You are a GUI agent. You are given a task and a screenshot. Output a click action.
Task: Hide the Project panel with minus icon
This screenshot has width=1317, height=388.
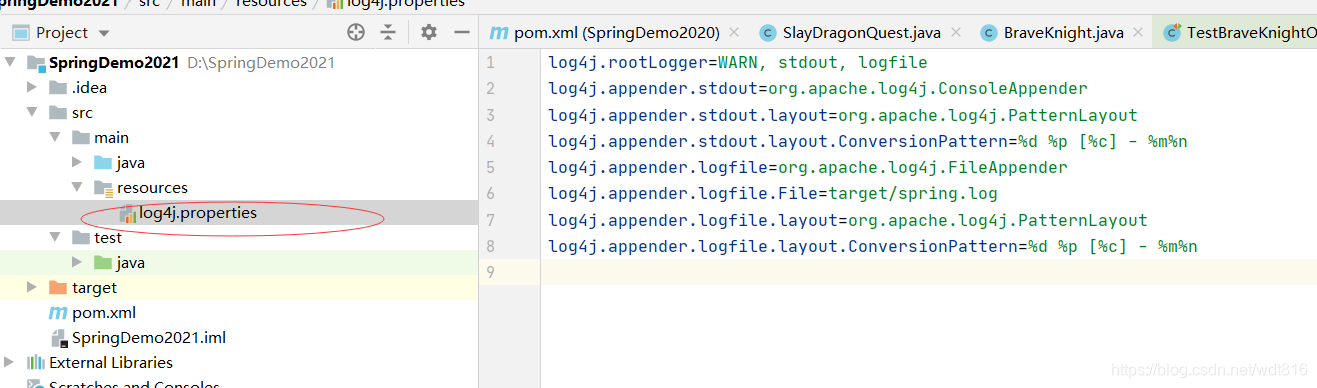click(462, 33)
